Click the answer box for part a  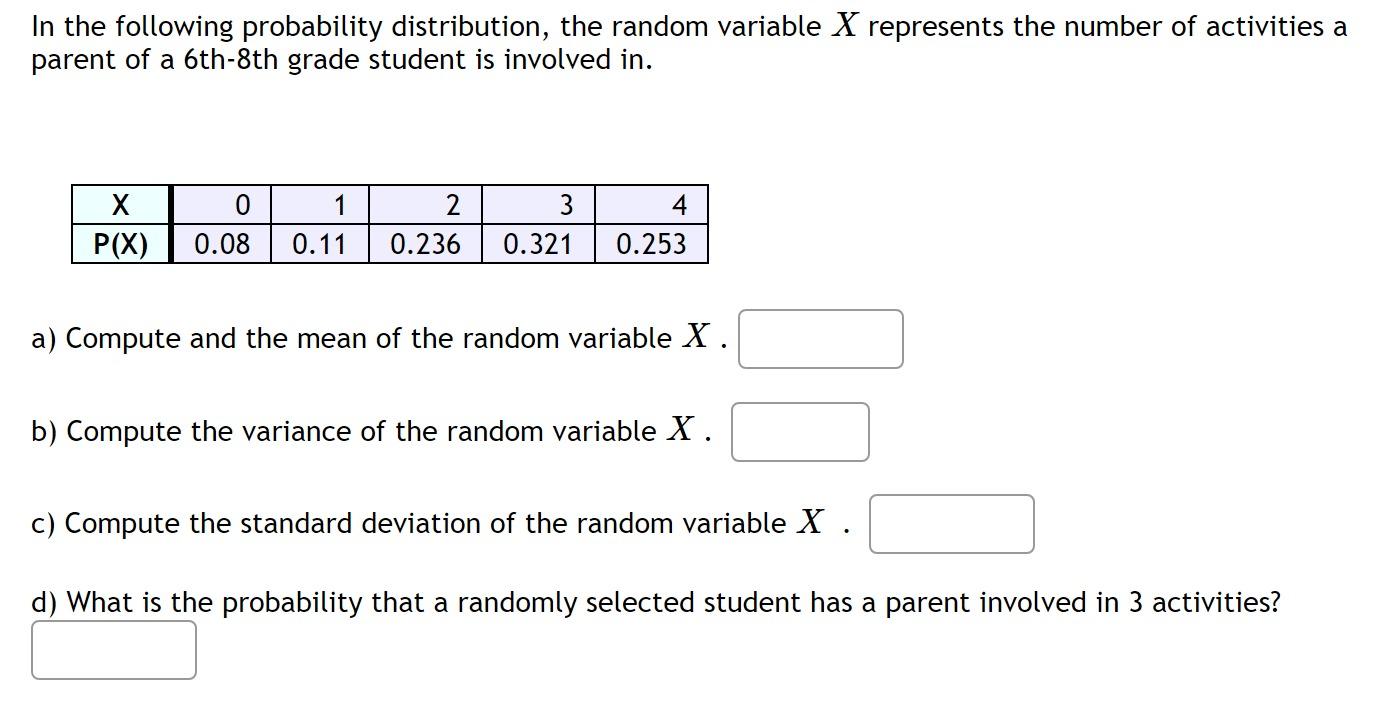820,339
